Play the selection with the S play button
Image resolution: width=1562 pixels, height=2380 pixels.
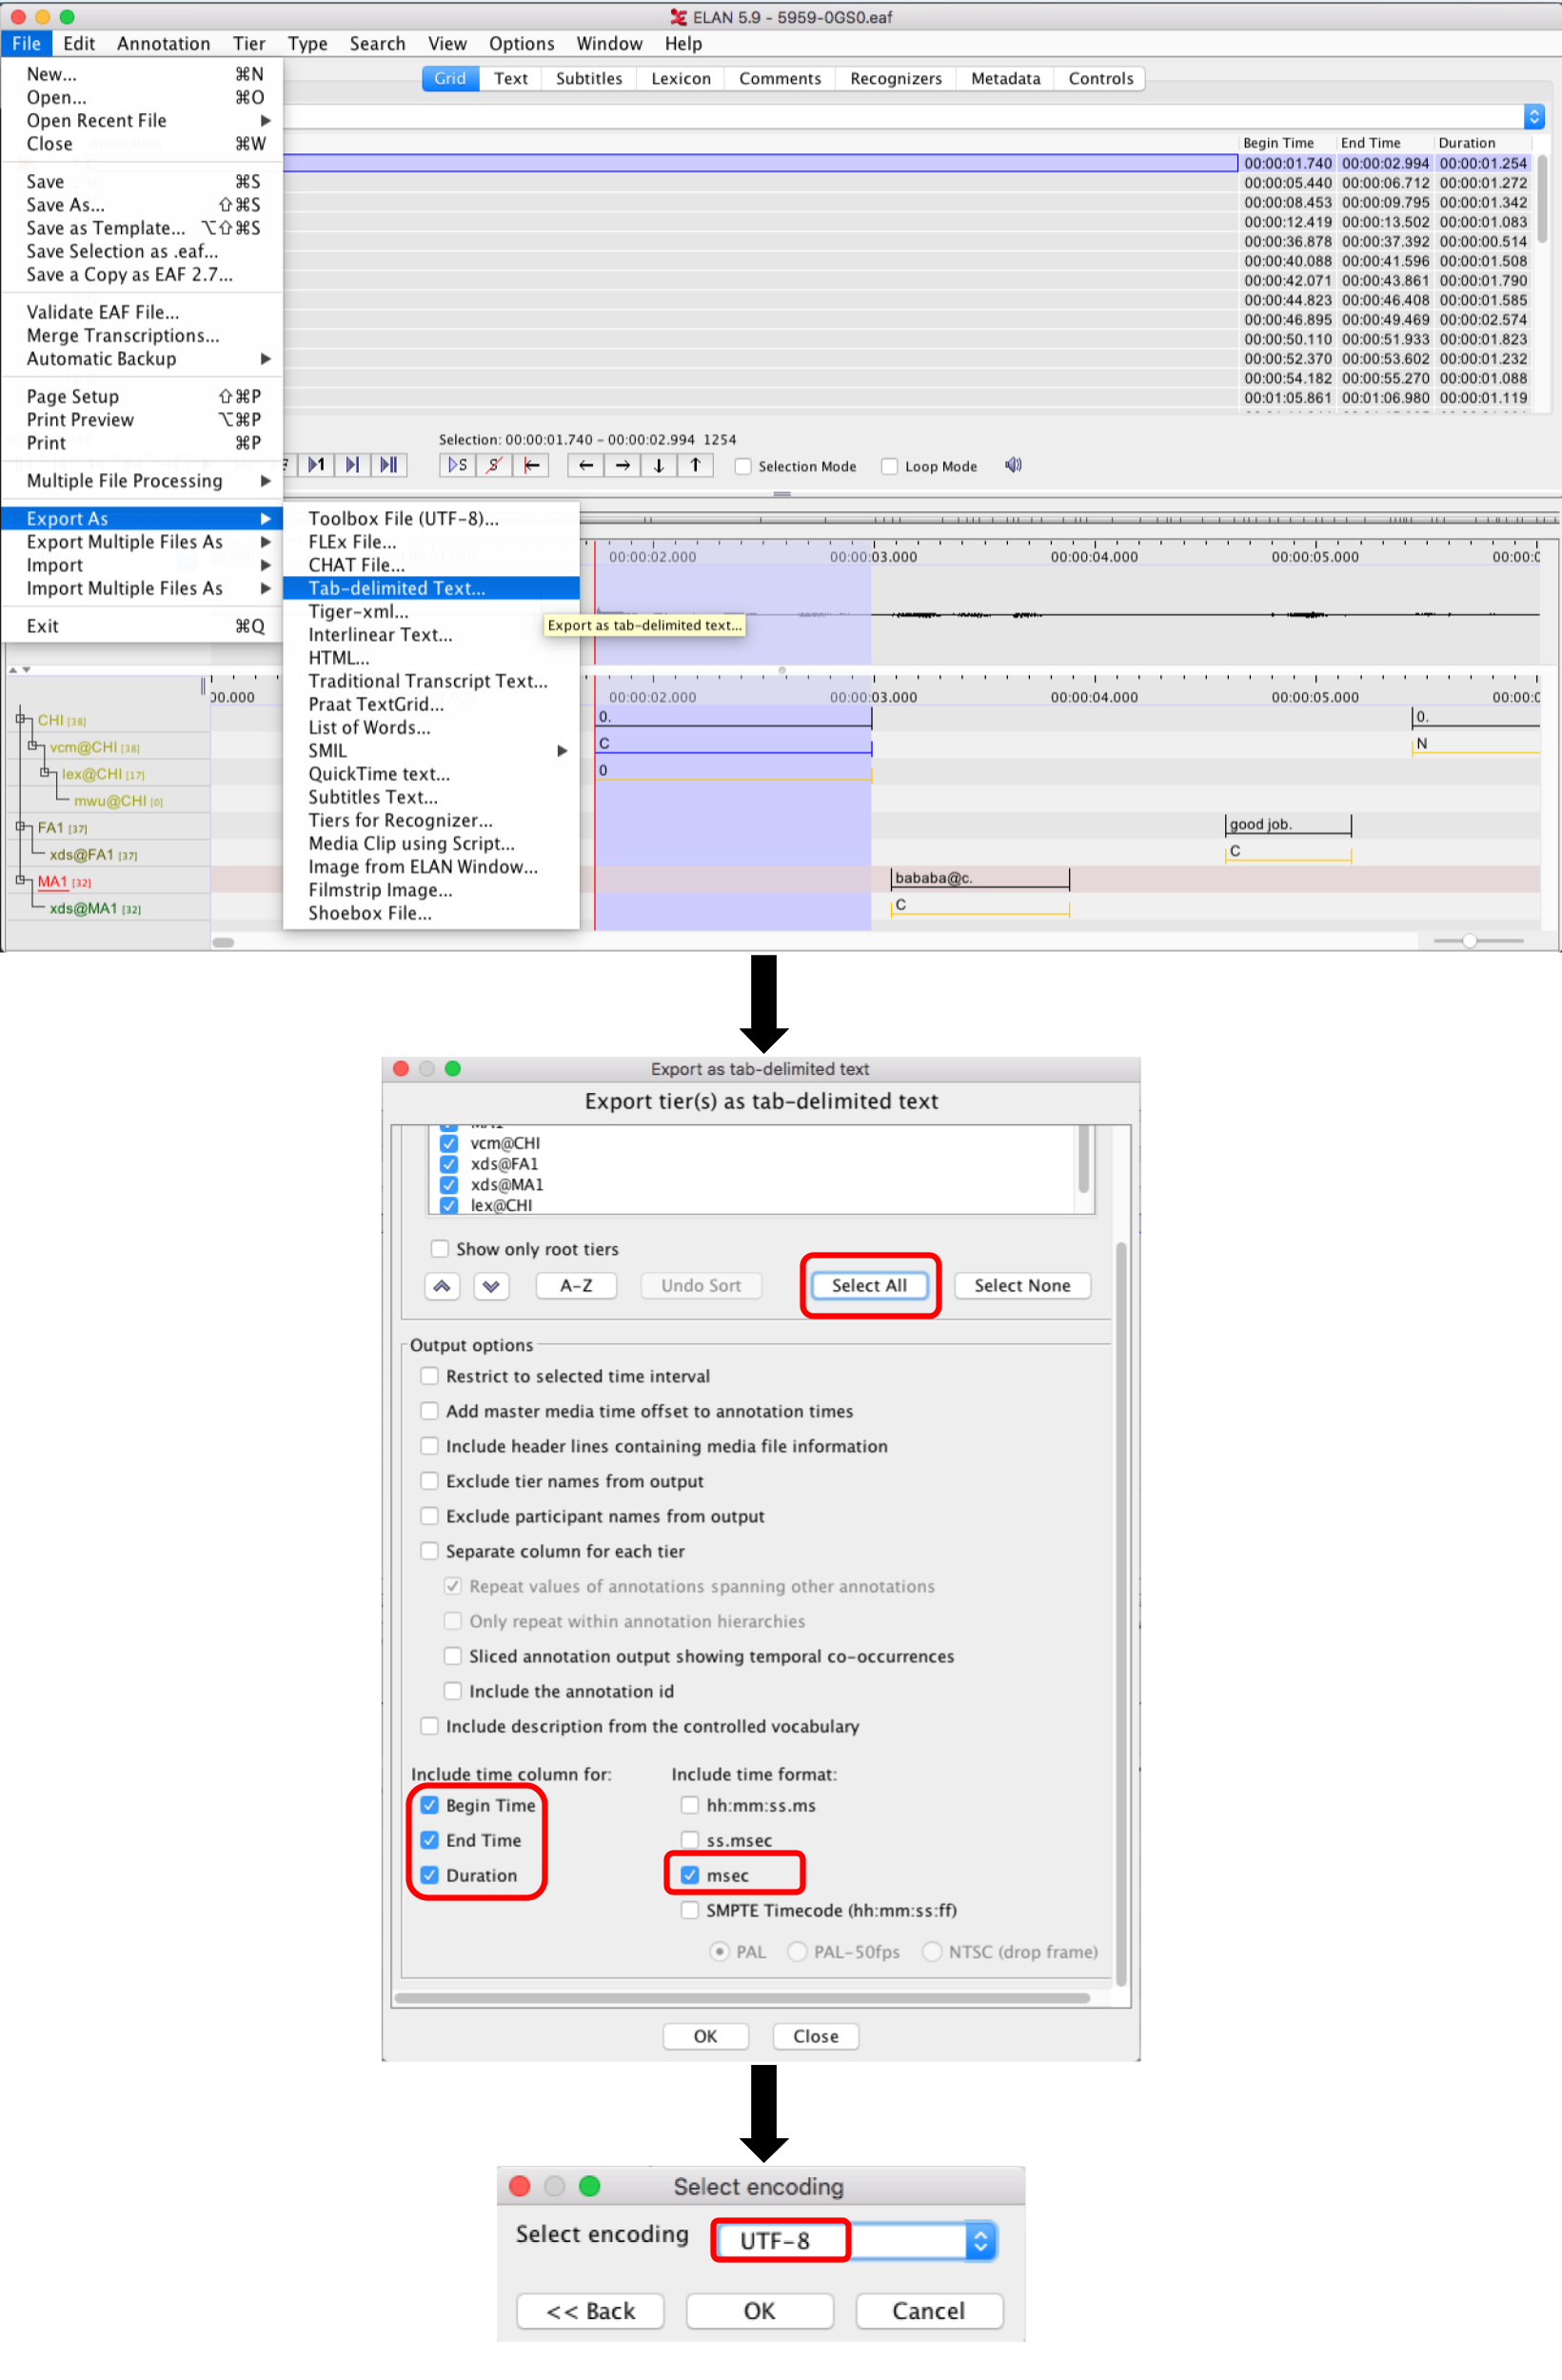click(x=457, y=465)
